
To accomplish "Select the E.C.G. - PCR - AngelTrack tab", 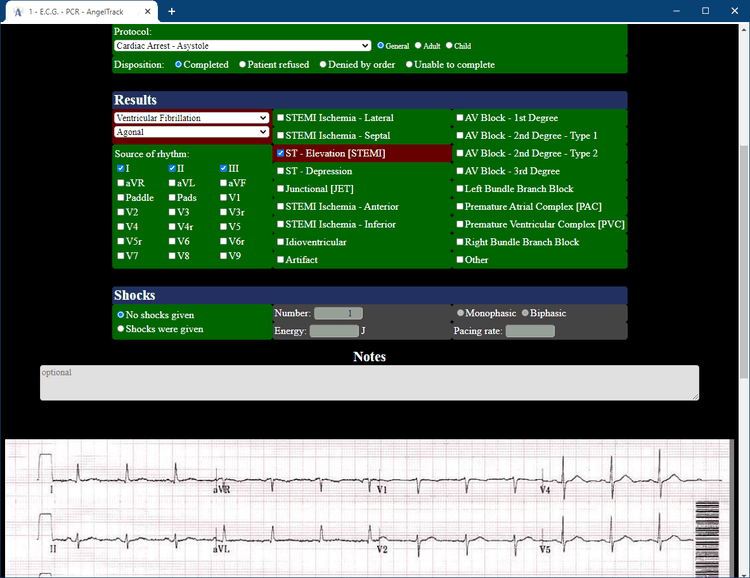I will pyautogui.click(x=81, y=11).
